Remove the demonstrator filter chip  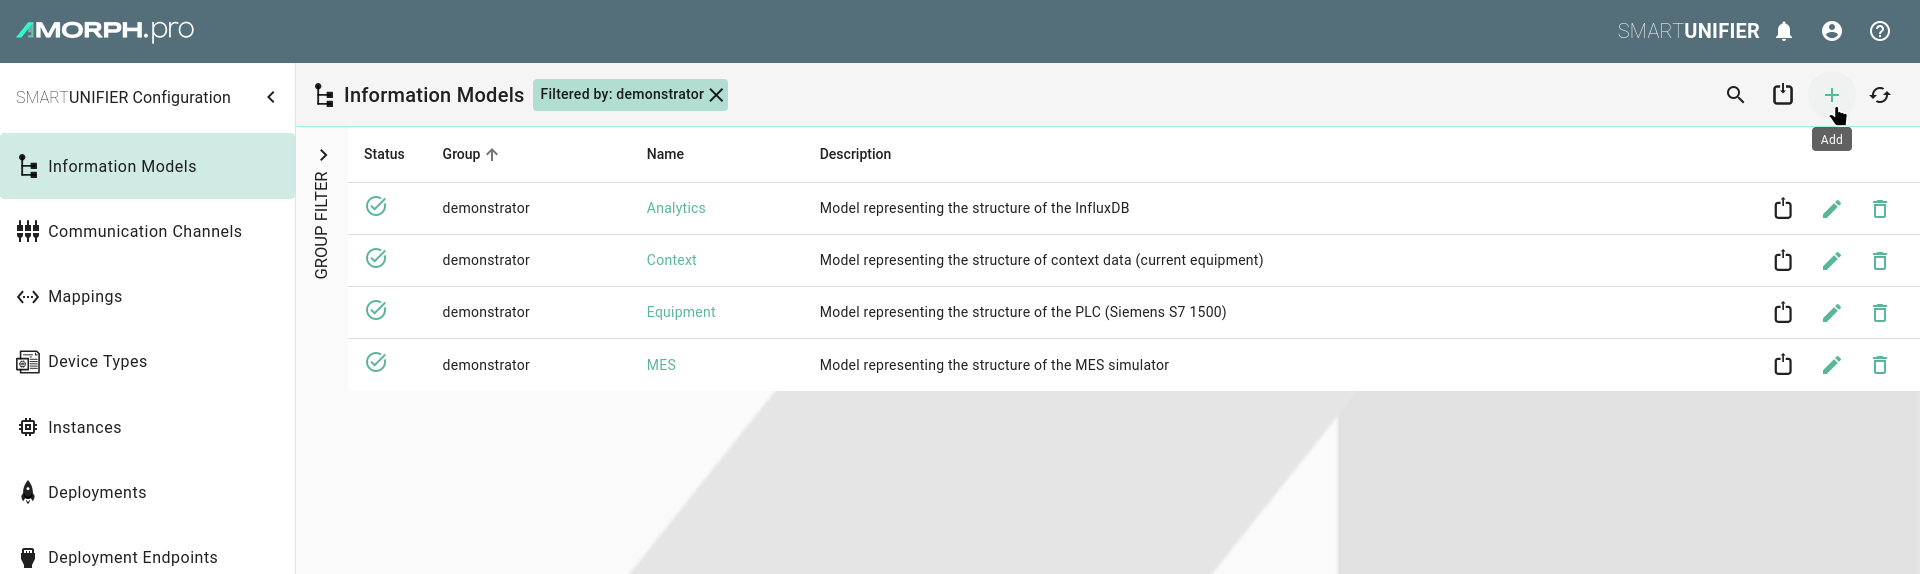click(716, 95)
